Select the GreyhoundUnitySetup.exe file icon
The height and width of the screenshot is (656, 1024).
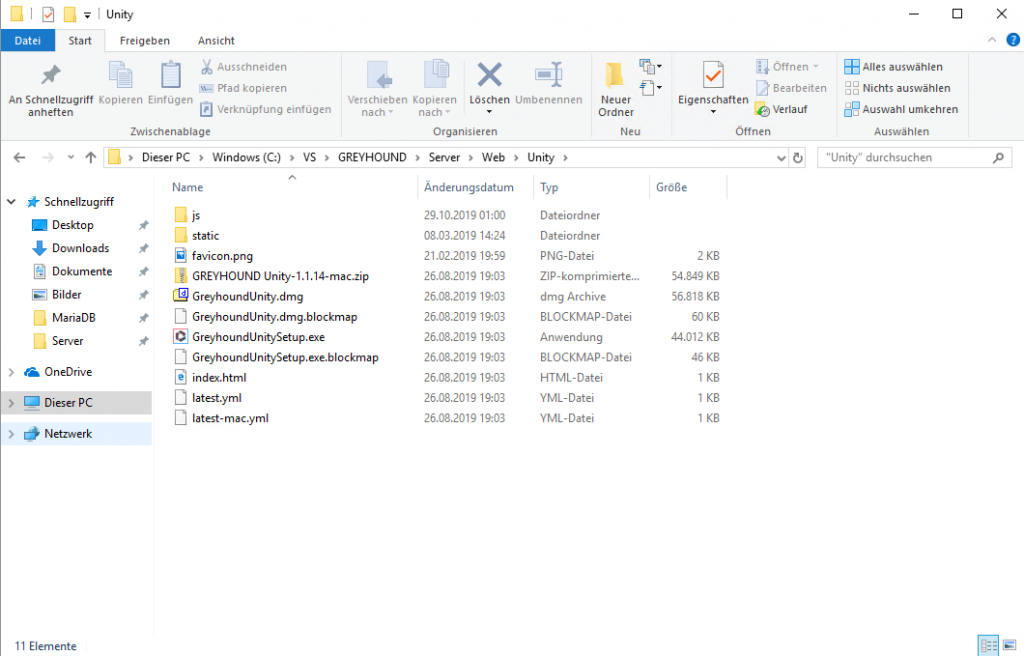[x=181, y=337]
